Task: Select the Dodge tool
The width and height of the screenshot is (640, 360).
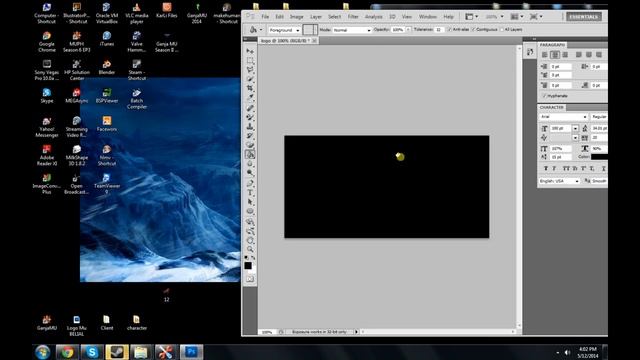Action: (250, 173)
